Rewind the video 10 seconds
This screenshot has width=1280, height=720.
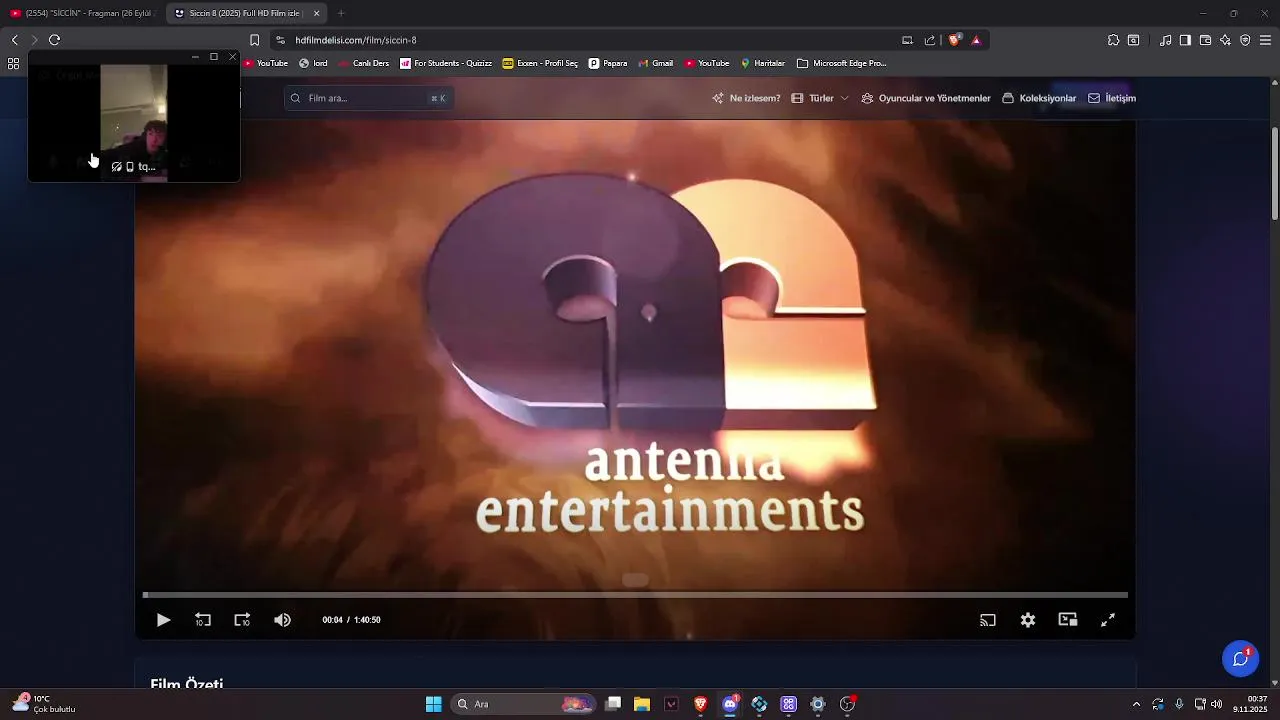click(203, 620)
